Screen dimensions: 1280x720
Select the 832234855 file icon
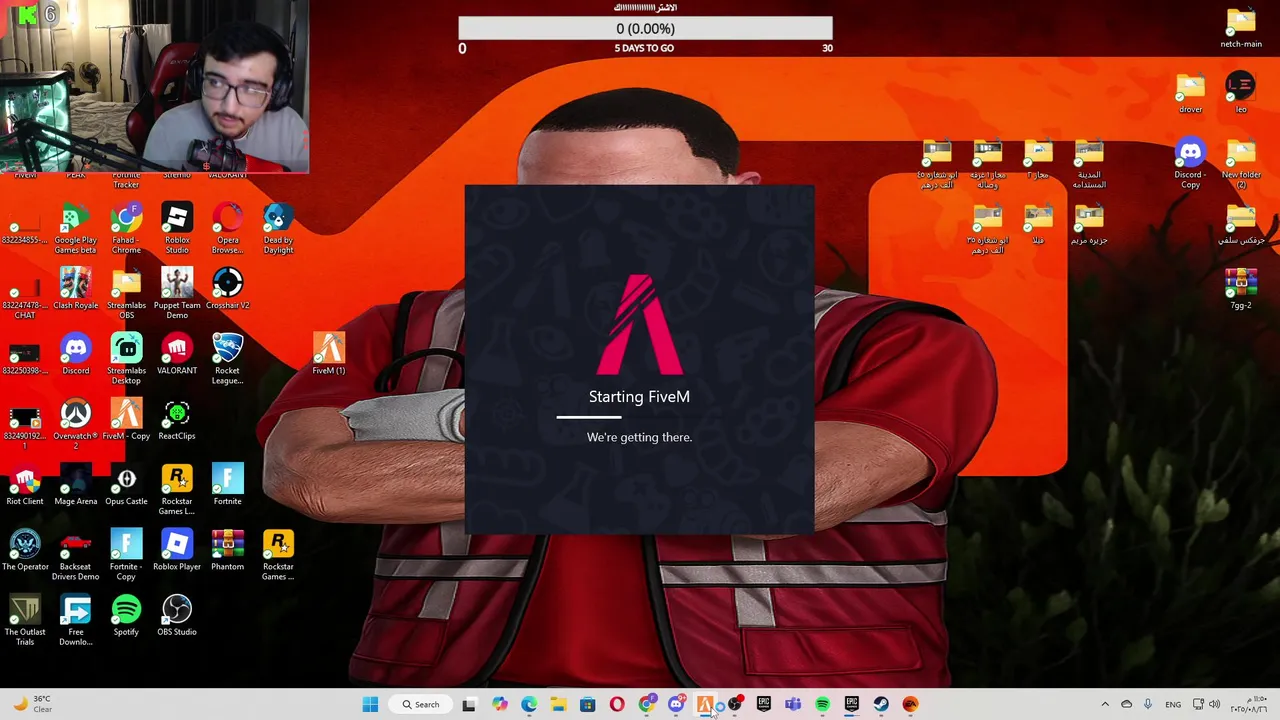[24, 228]
